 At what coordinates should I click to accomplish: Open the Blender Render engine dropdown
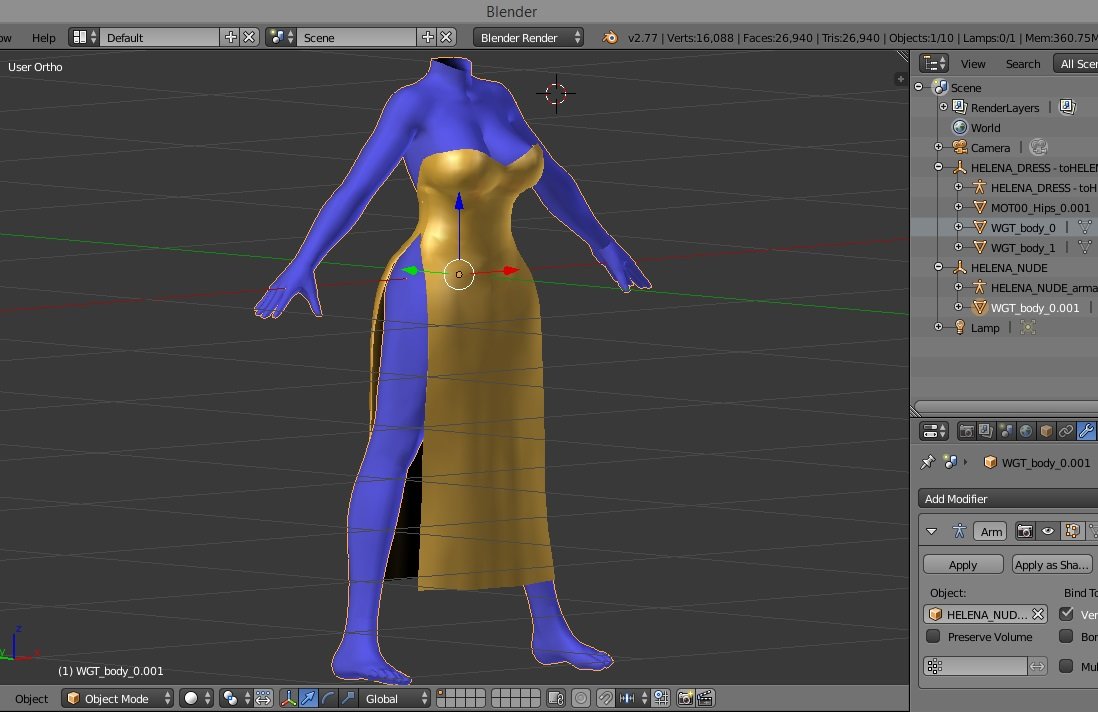point(529,37)
